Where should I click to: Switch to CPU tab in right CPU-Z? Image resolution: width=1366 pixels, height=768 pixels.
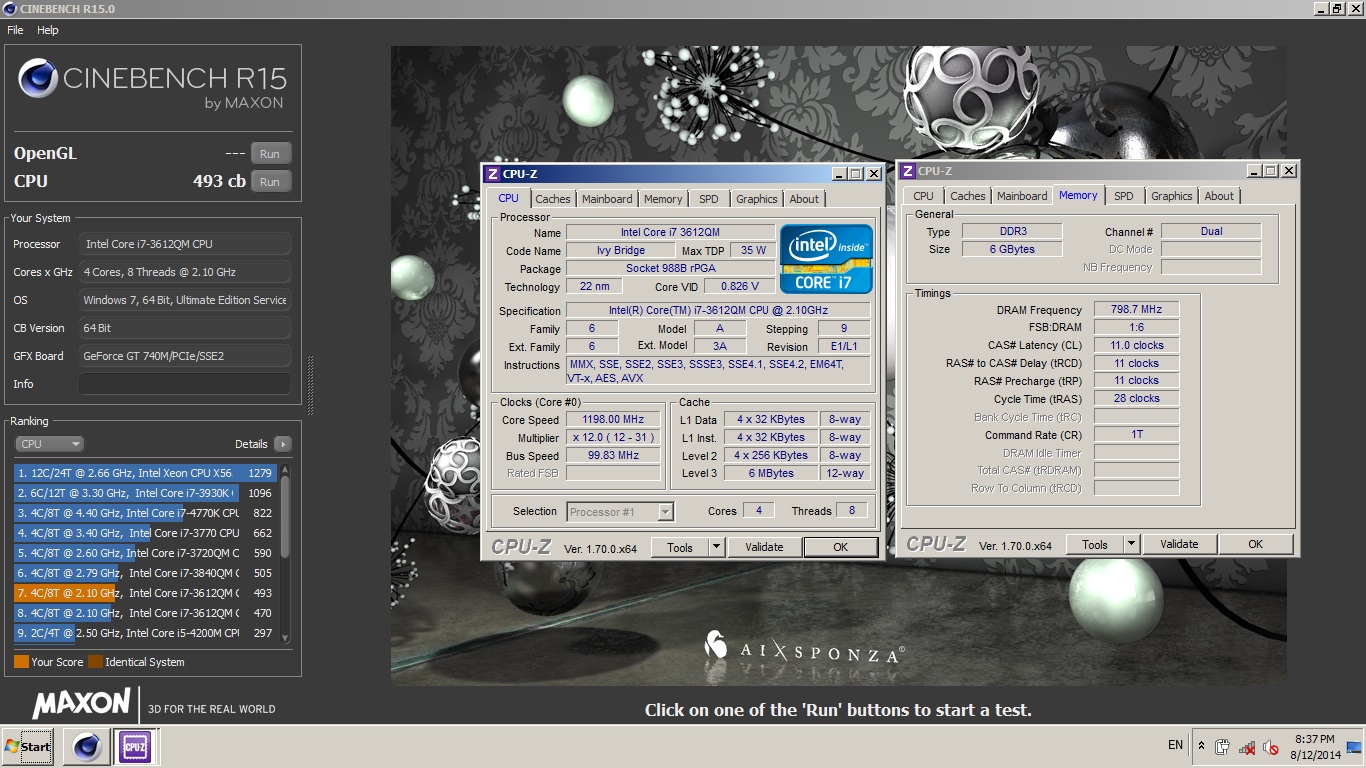pos(924,196)
